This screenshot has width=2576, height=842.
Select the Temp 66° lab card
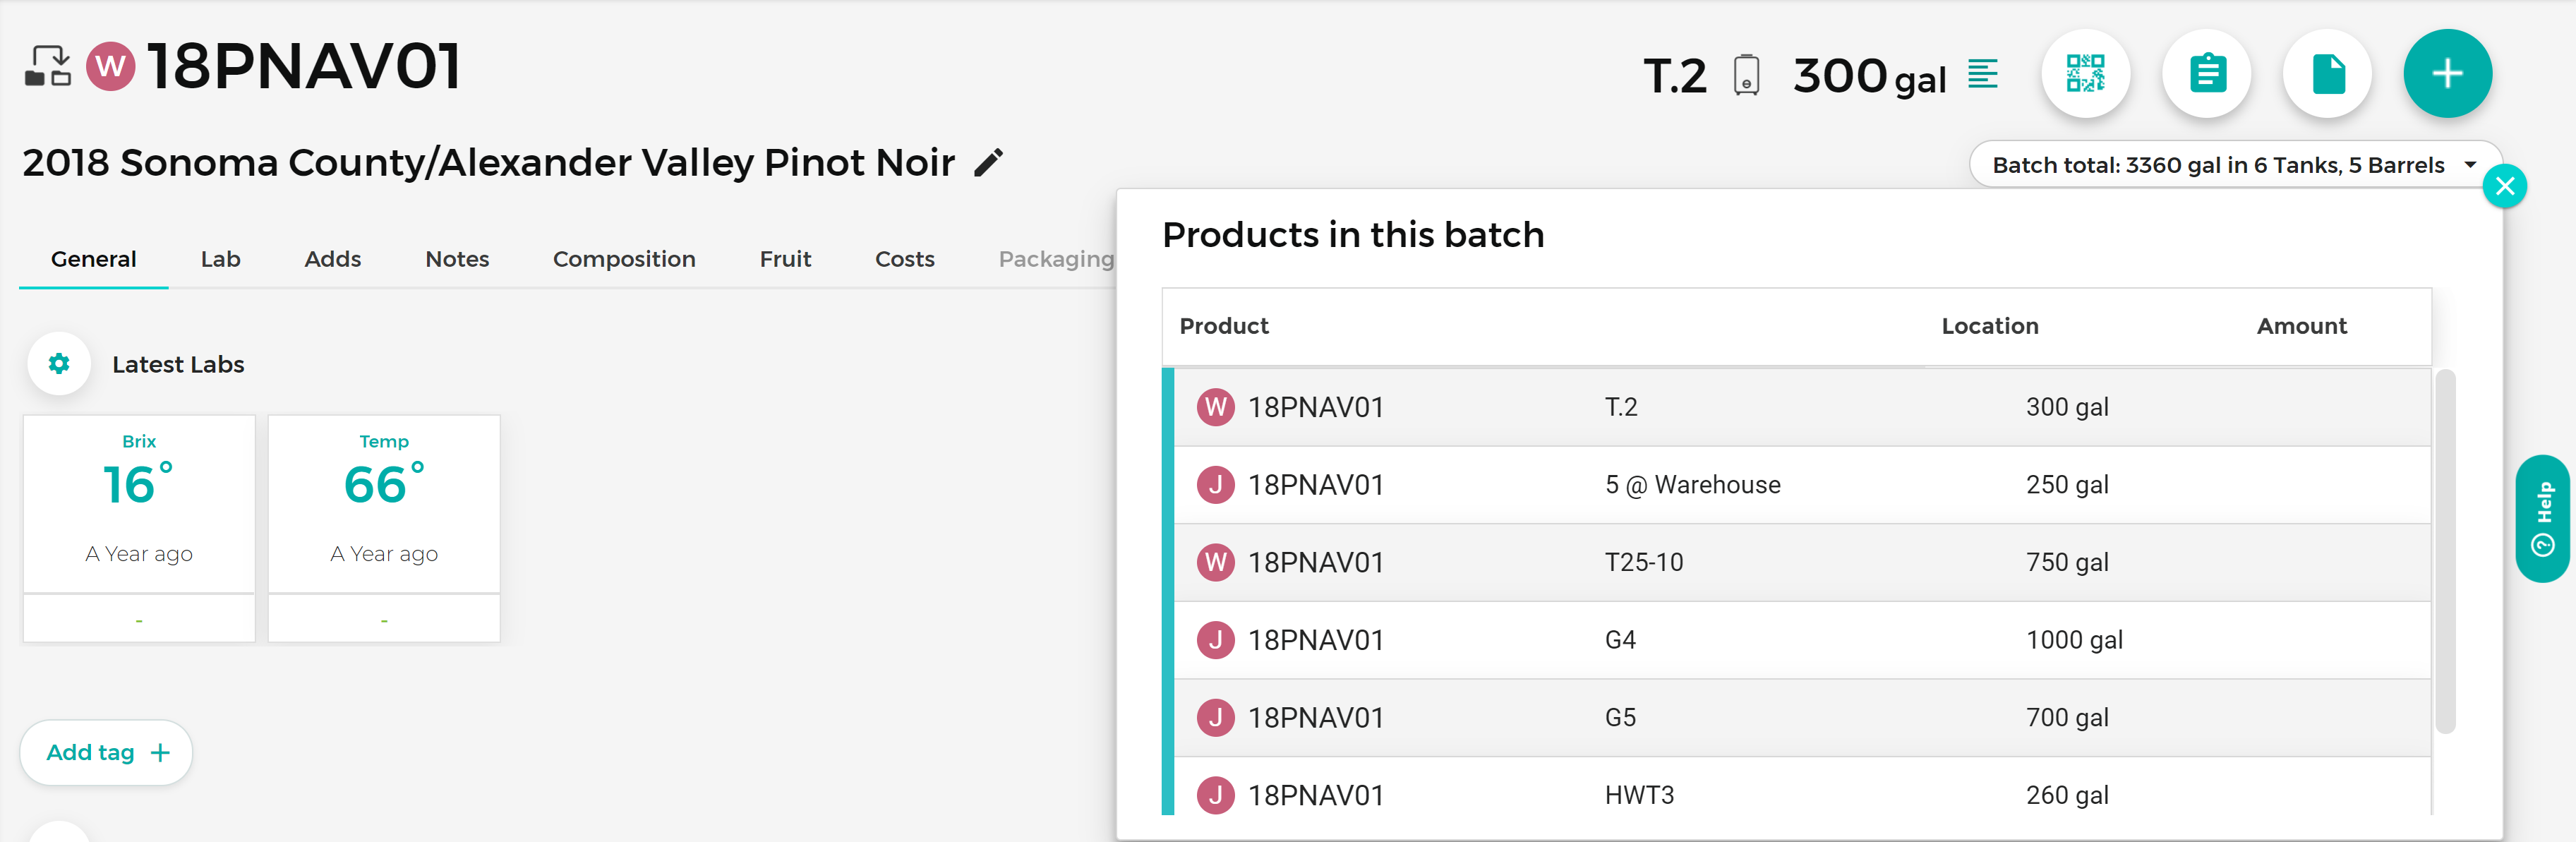[x=384, y=529]
